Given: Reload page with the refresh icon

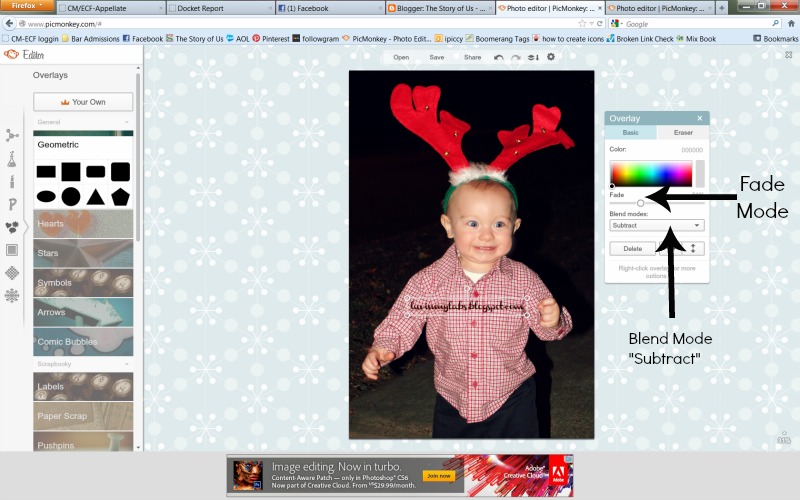Looking at the screenshot, I should pos(600,23).
